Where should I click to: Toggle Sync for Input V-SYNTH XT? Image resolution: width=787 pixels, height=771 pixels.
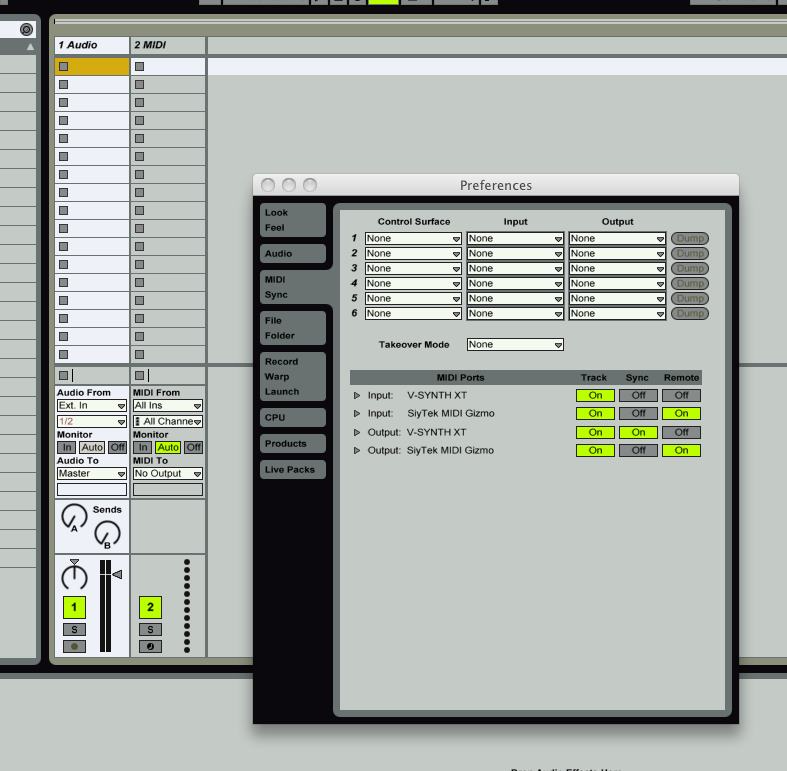tap(638, 396)
